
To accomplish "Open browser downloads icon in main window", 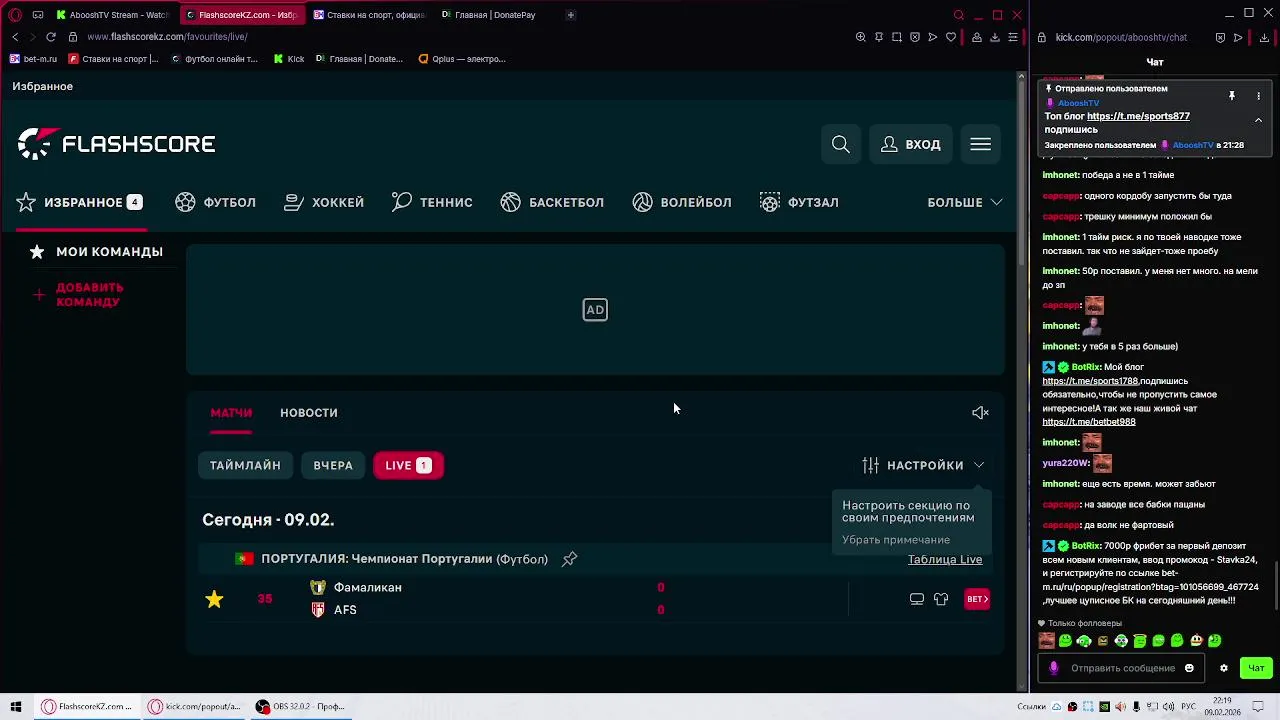I will [x=994, y=37].
